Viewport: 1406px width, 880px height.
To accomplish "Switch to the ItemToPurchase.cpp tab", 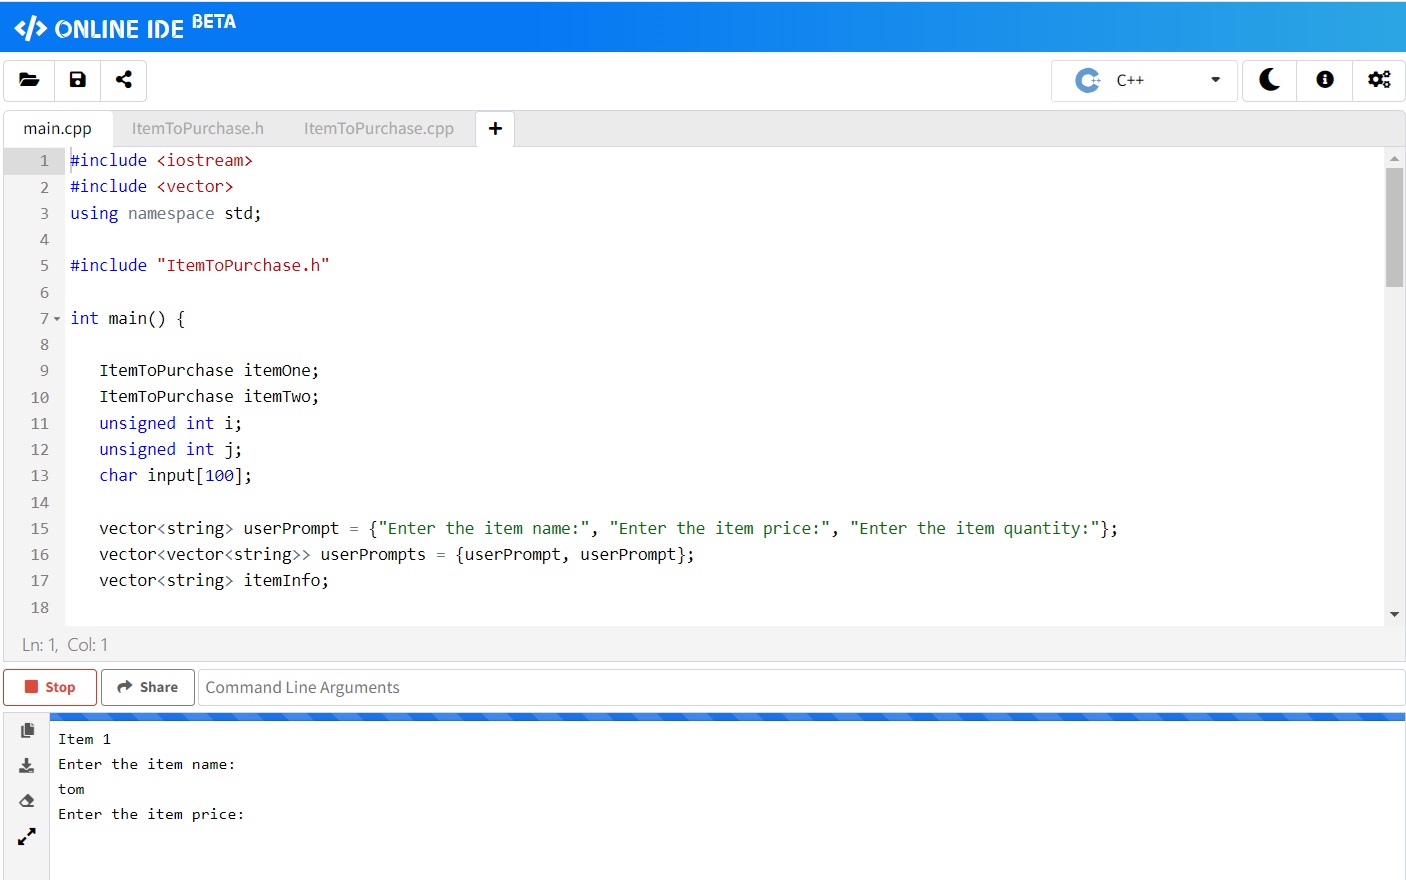I will (378, 128).
